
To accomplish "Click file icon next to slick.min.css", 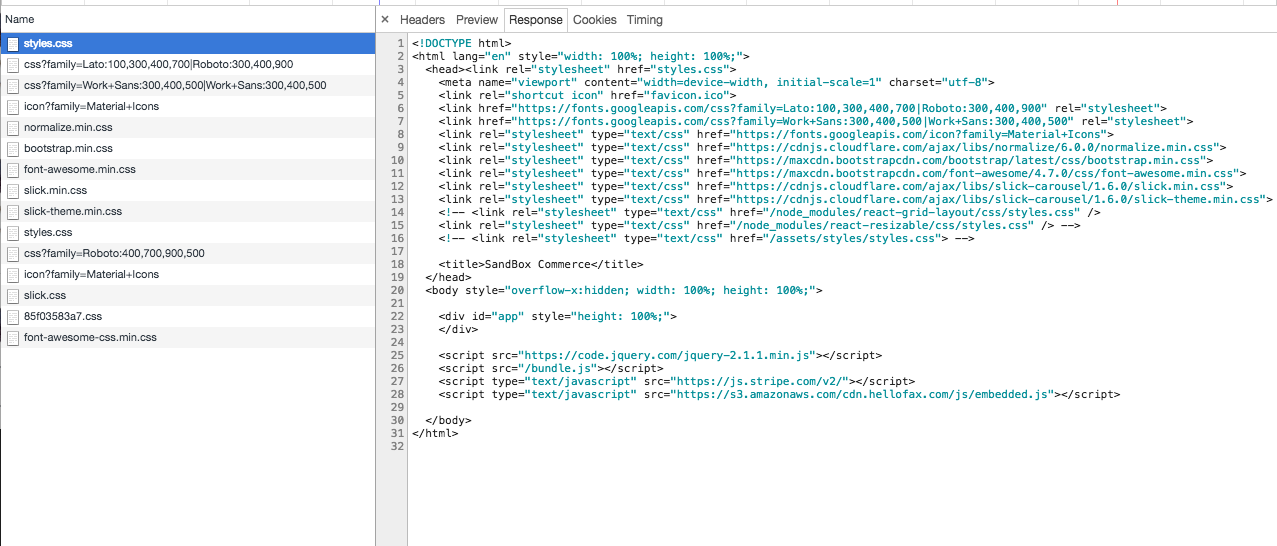I will (13, 191).
